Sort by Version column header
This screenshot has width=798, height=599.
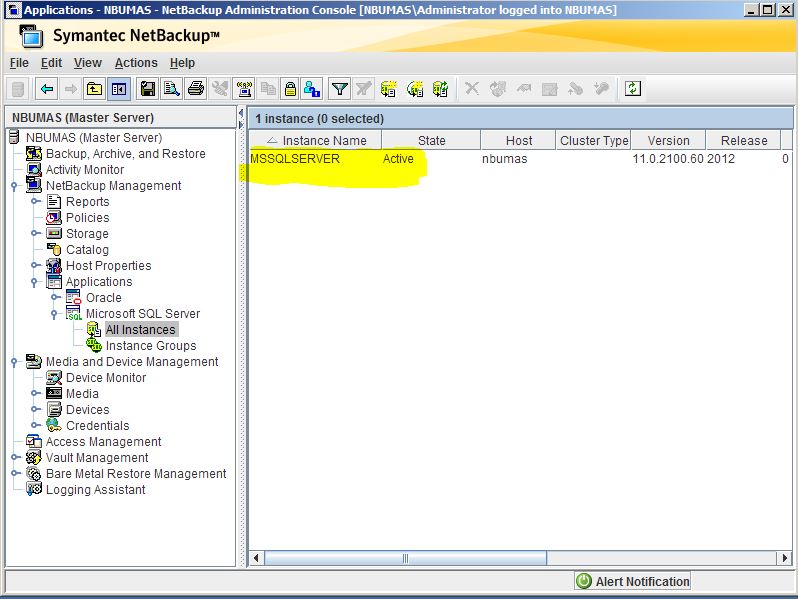pyautogui.click(x=668, y=140)
